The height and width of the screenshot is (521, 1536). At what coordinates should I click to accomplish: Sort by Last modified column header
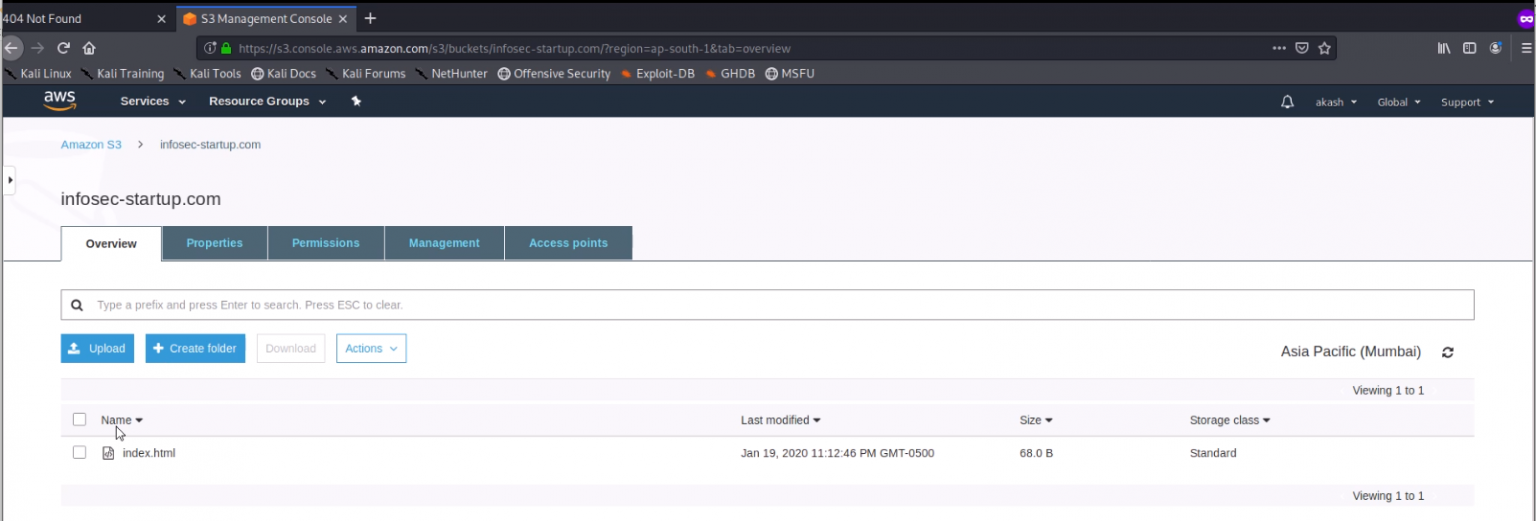coord(781,420)
